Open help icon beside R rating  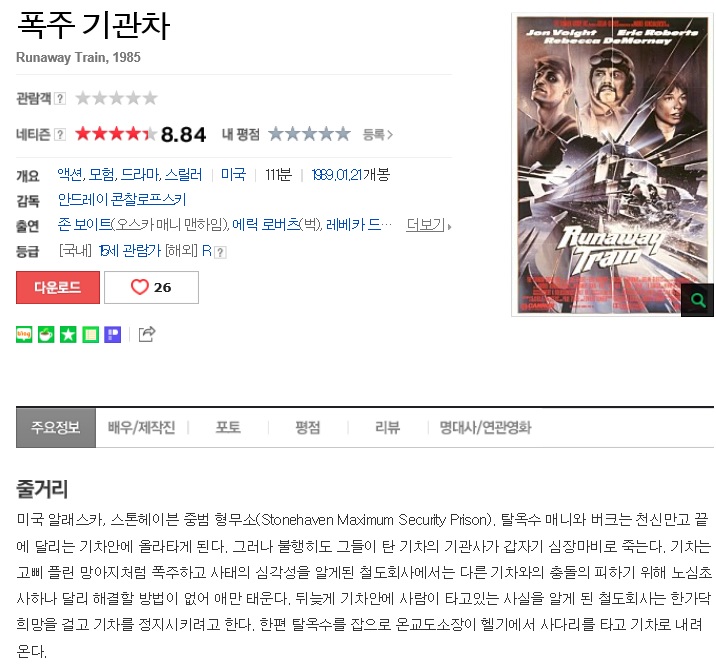click(x=220, y=252)
